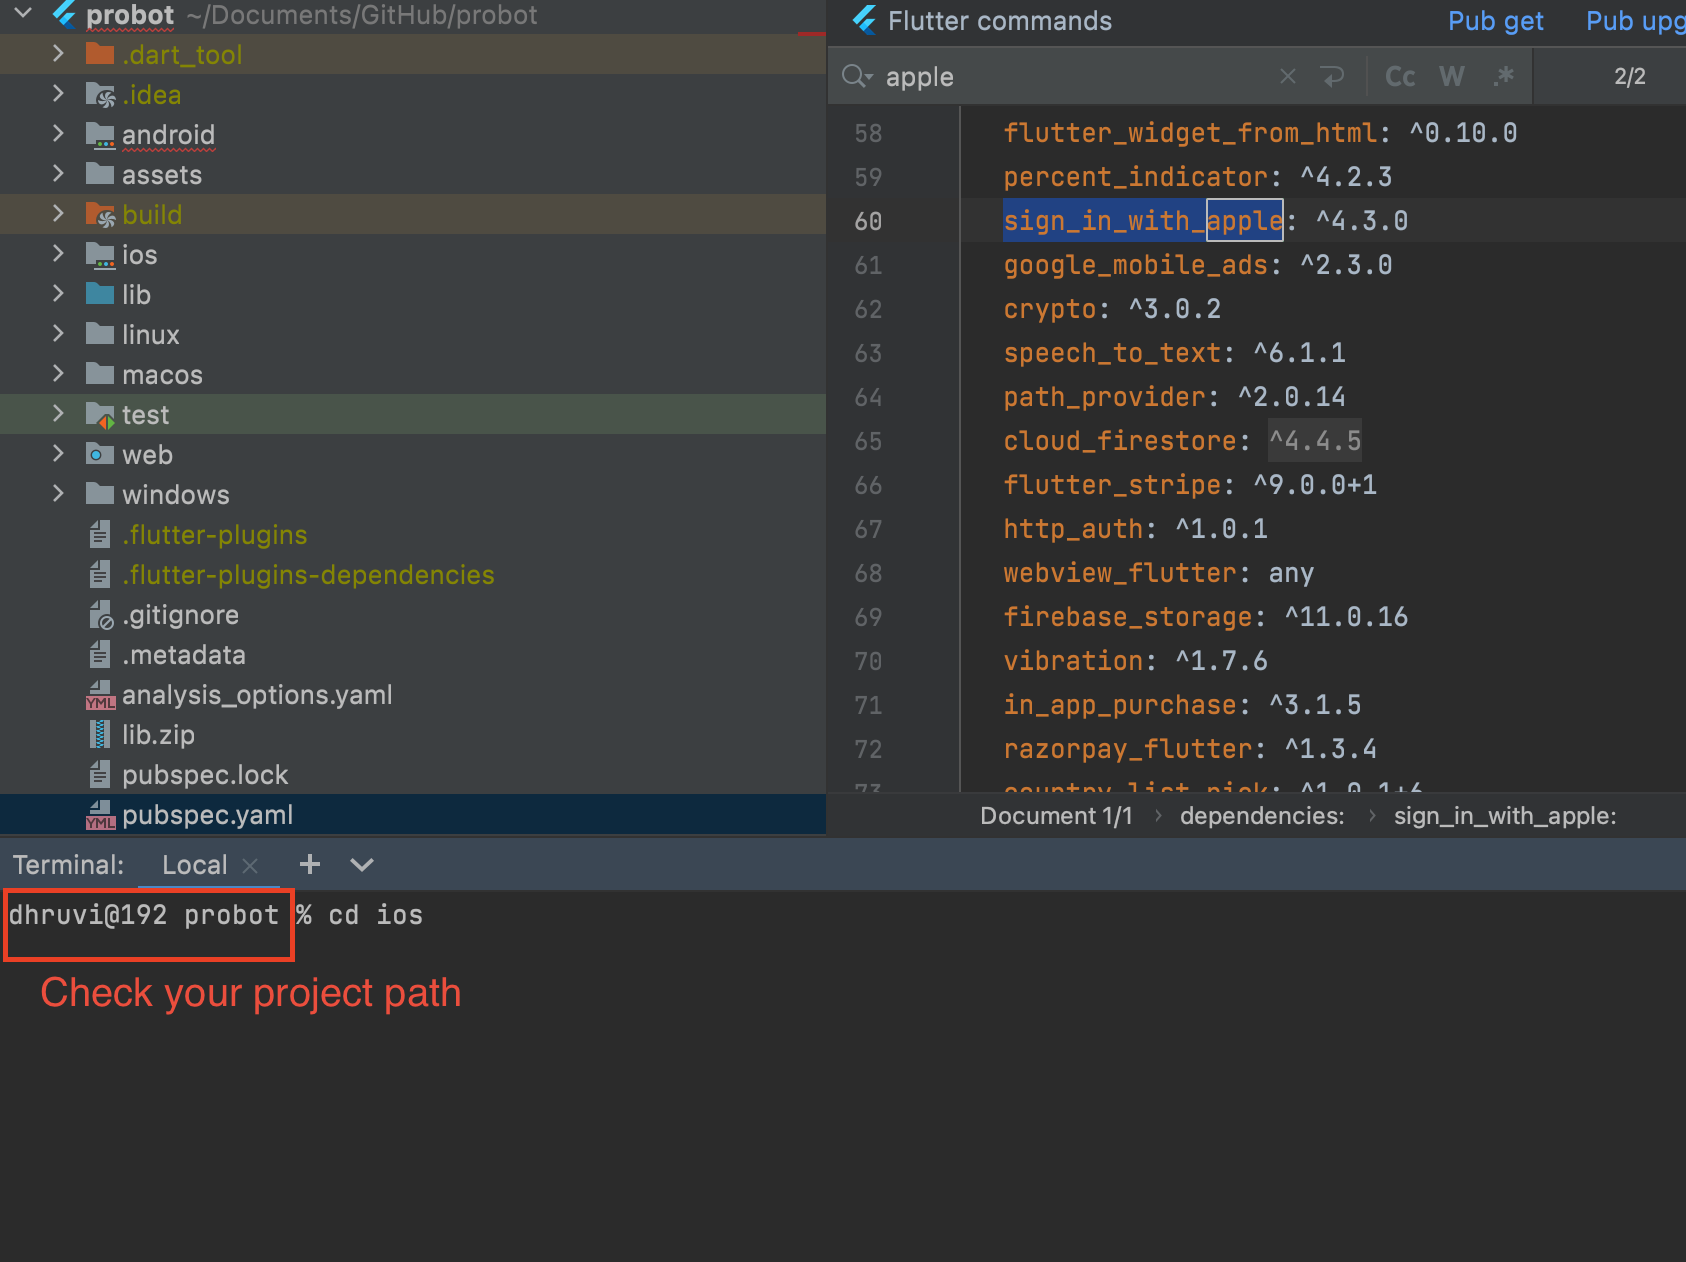Viewport: 1686px width, 1262px height.
Task: Click the pubspec.yaml file icon
Action: point(100,815)
